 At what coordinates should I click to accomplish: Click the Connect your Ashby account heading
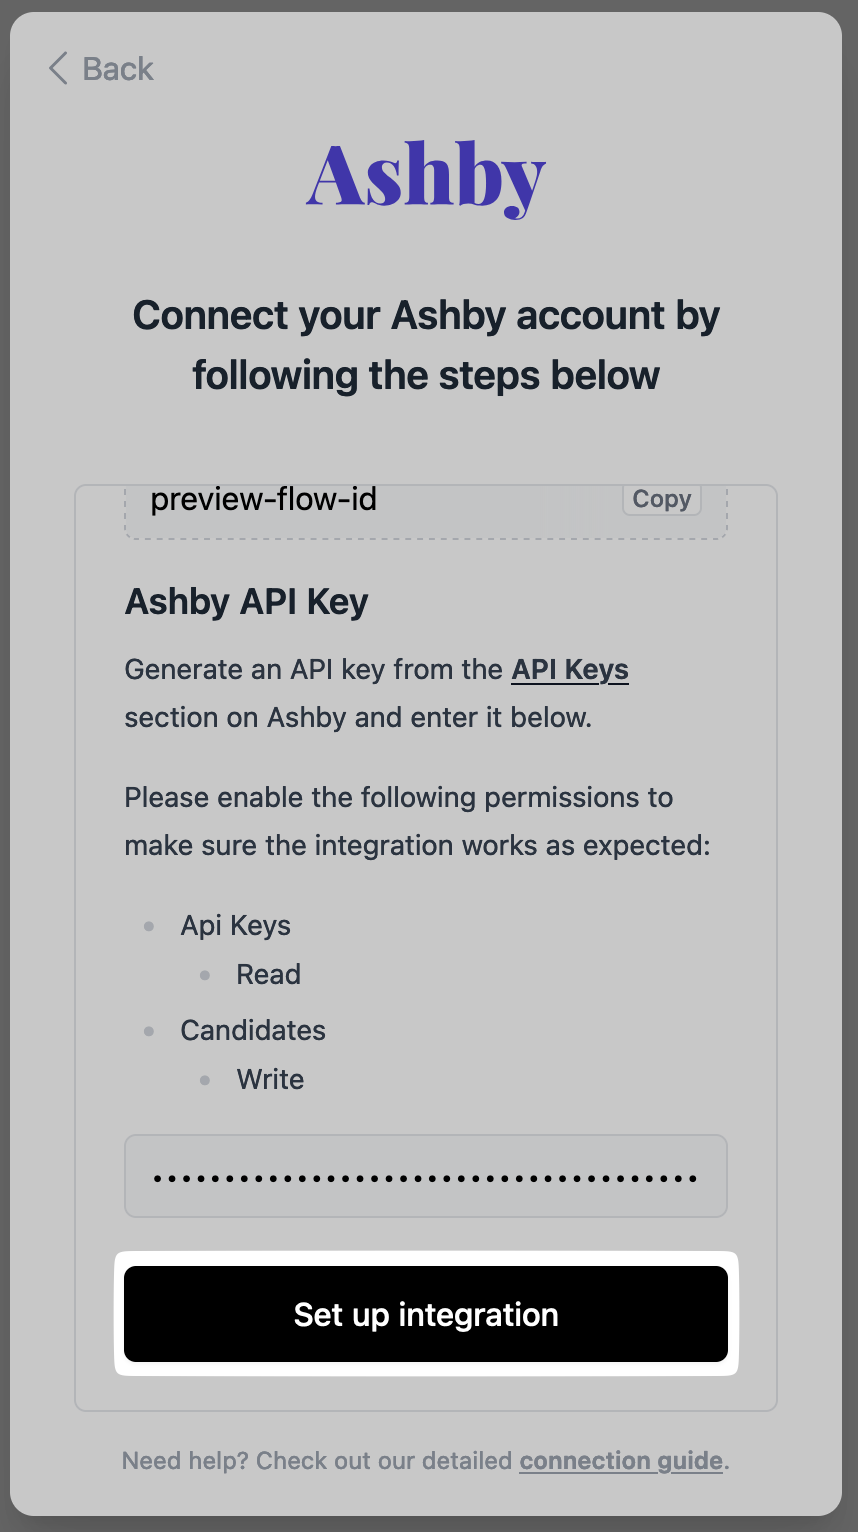[x=426, y=345]
